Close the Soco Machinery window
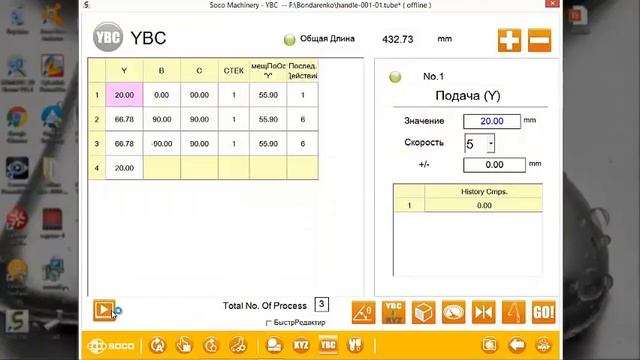 point(552,4)
